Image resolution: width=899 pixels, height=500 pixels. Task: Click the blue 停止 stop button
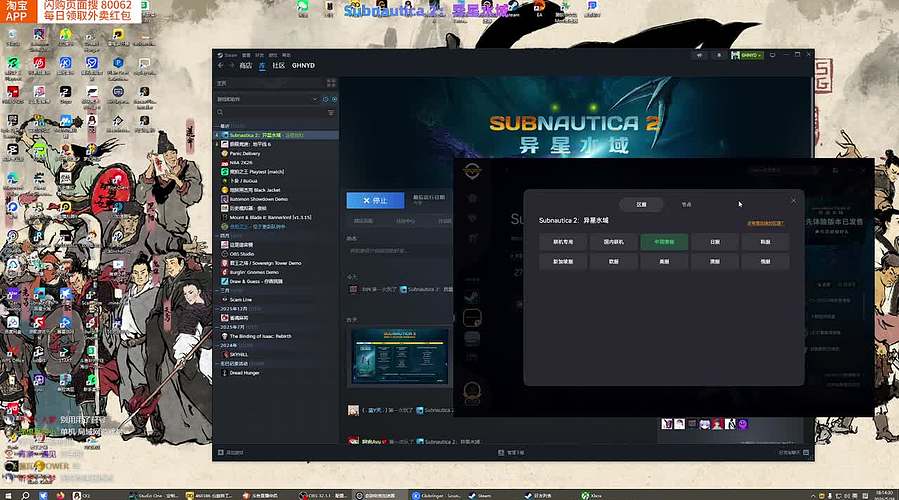[375, 201]
